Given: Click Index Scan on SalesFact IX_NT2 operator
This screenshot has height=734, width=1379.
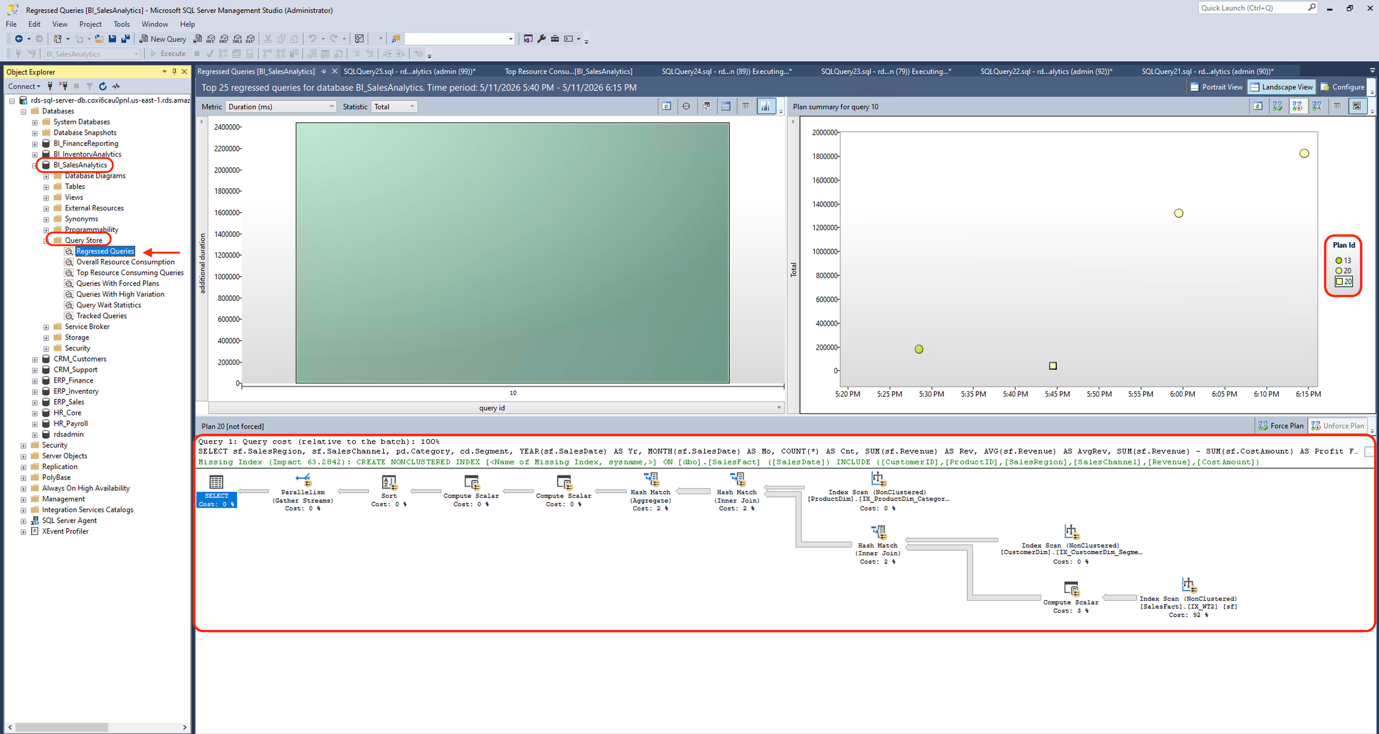Looking at the screenshot, I should 1188,598.
